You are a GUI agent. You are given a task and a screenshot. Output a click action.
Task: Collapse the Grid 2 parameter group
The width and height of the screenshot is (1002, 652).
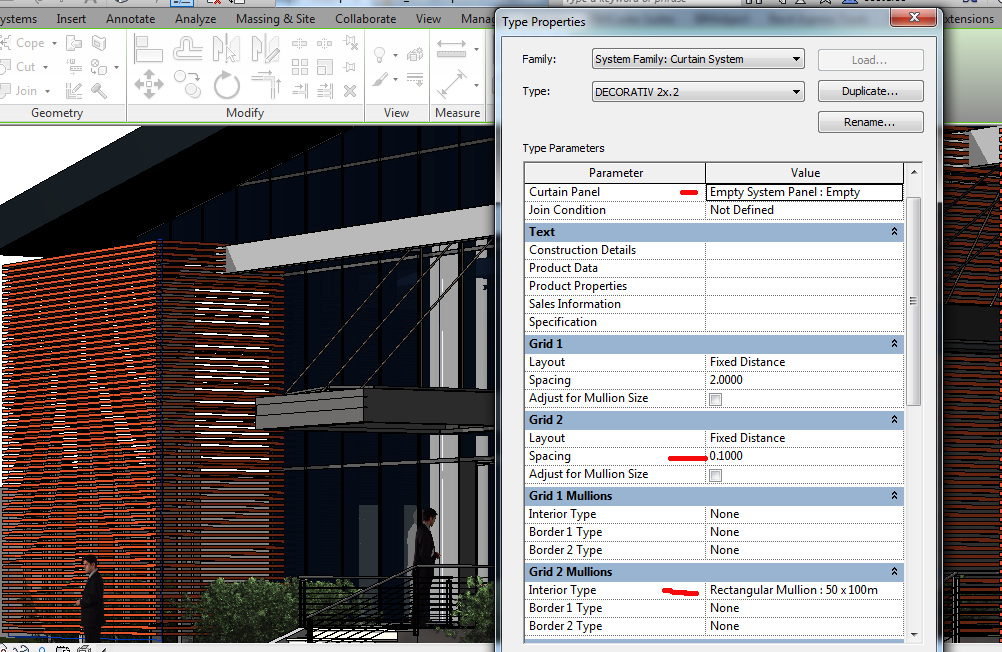coord(894,420)
